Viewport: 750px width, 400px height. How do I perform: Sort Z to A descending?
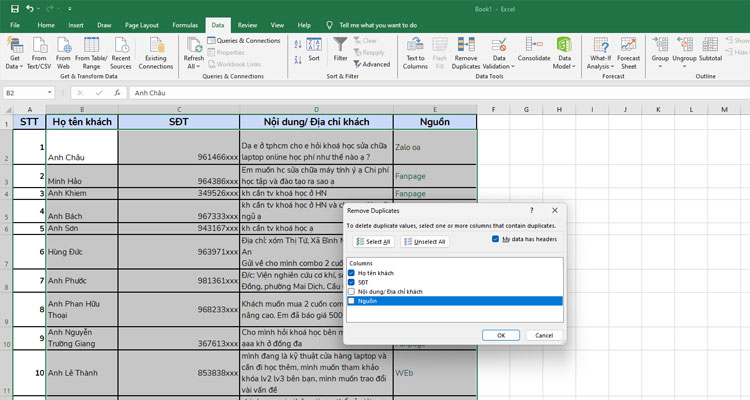click(298, 60)
